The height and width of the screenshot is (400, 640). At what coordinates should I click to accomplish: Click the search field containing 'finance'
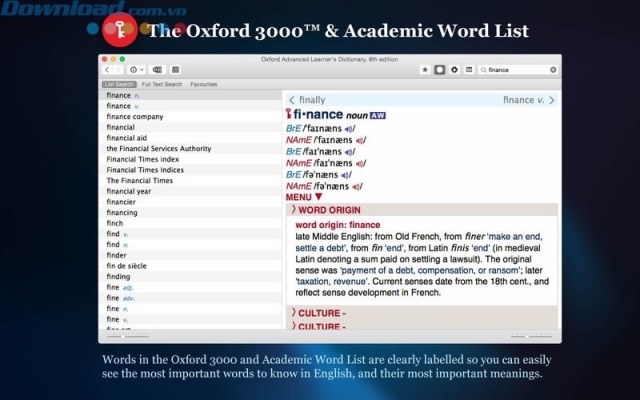[x=518, y=70]
